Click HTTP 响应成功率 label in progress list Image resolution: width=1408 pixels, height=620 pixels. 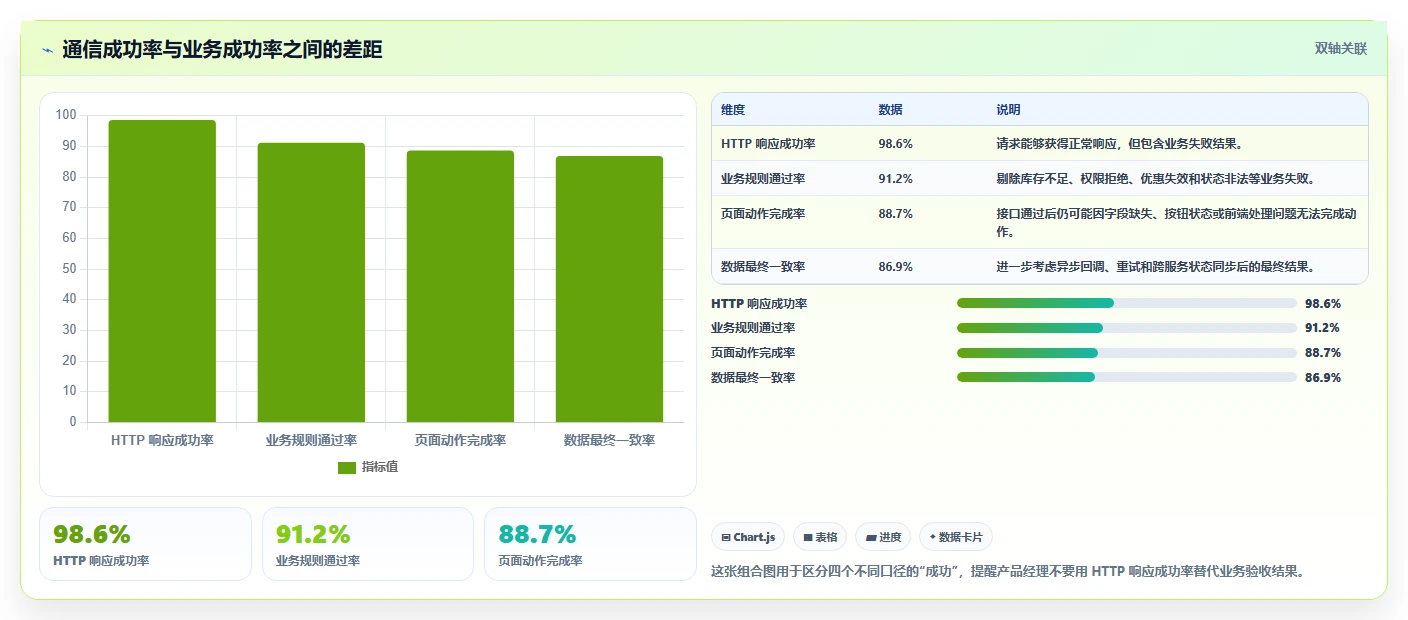(x=759, y=304)
